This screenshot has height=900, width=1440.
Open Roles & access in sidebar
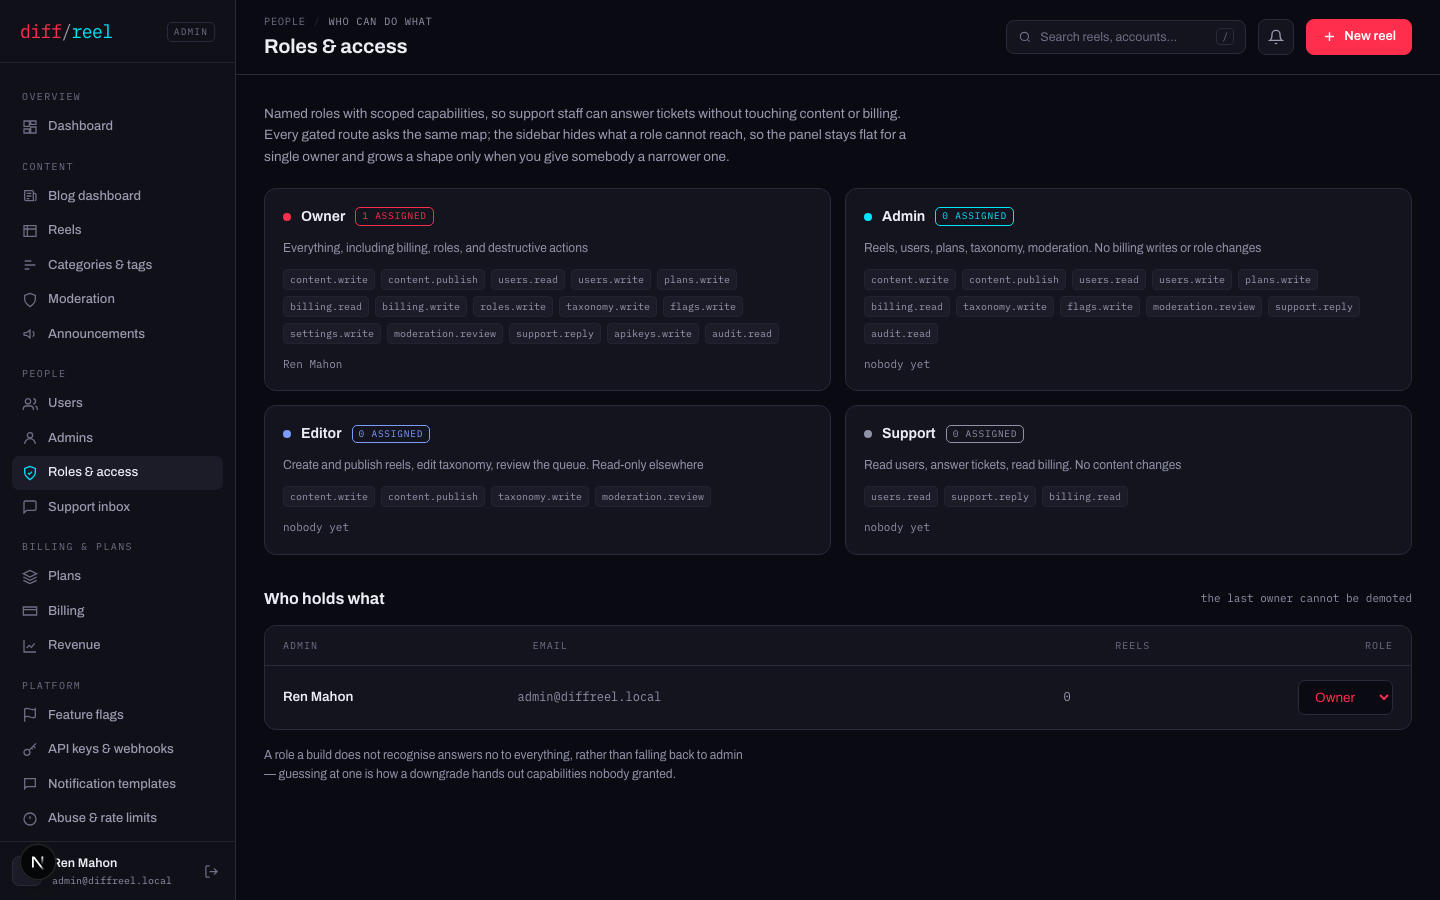click(x=117, y=473)
